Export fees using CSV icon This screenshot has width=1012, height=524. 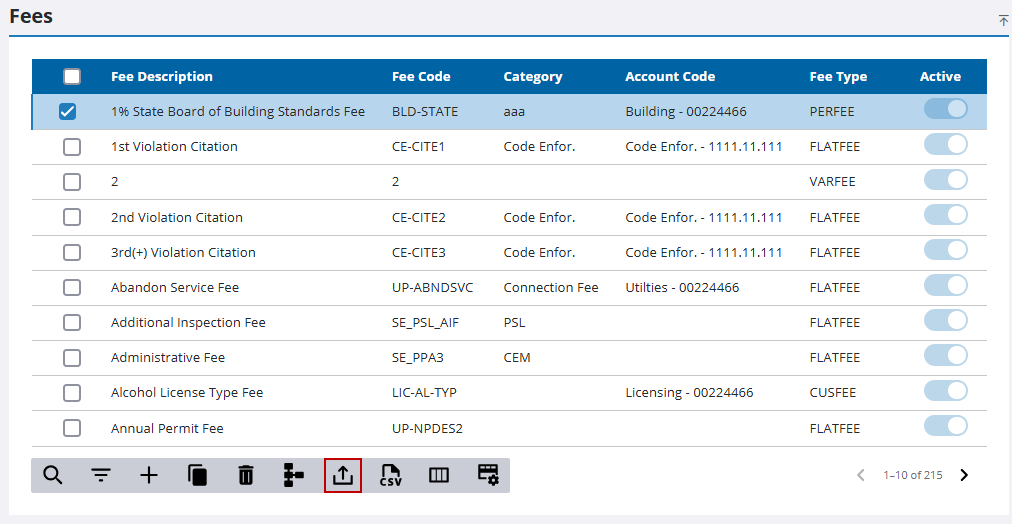pyautogui.click(x=390, y=475)
